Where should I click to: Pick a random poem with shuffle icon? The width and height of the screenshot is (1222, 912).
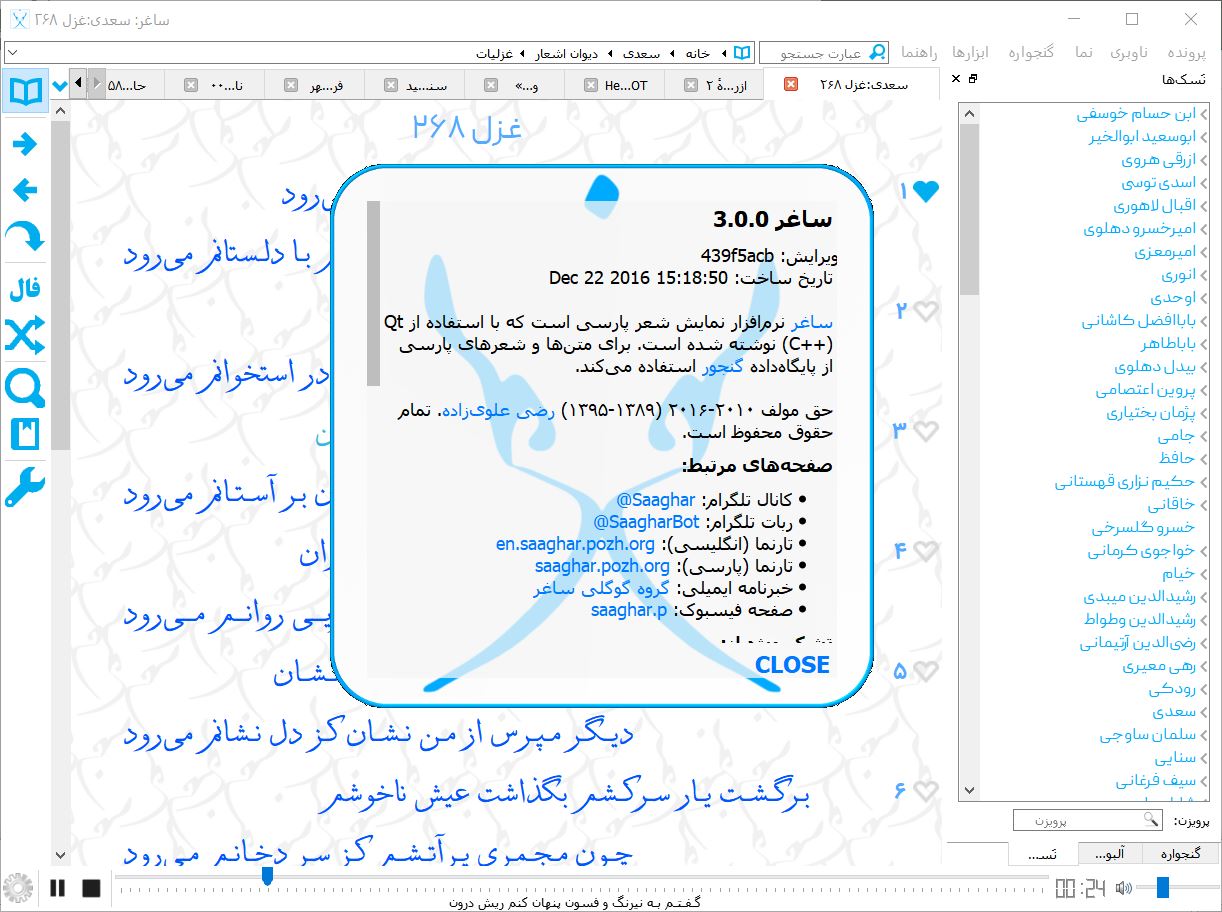(x=25, y=336)
